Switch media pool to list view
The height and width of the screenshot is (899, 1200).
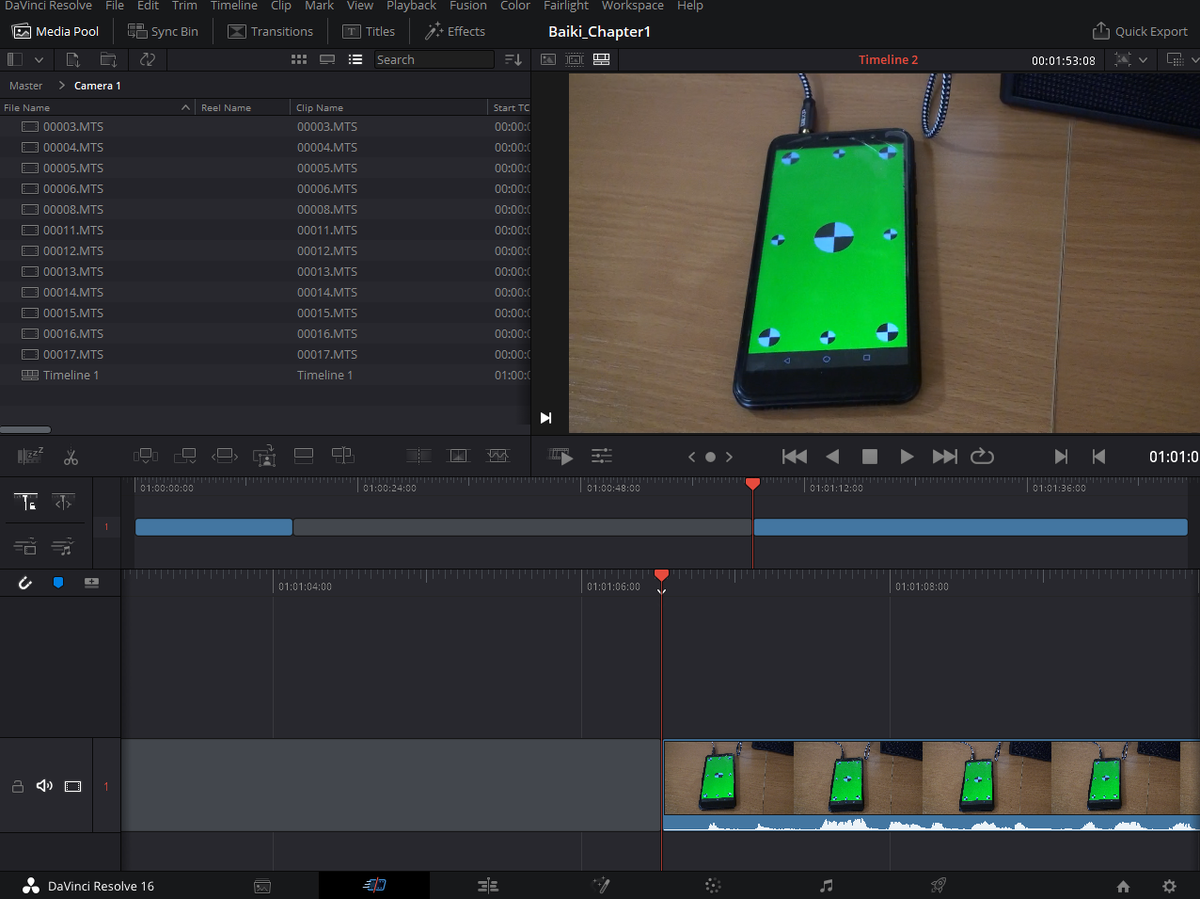pyautogui.click(x=355, y=60)
